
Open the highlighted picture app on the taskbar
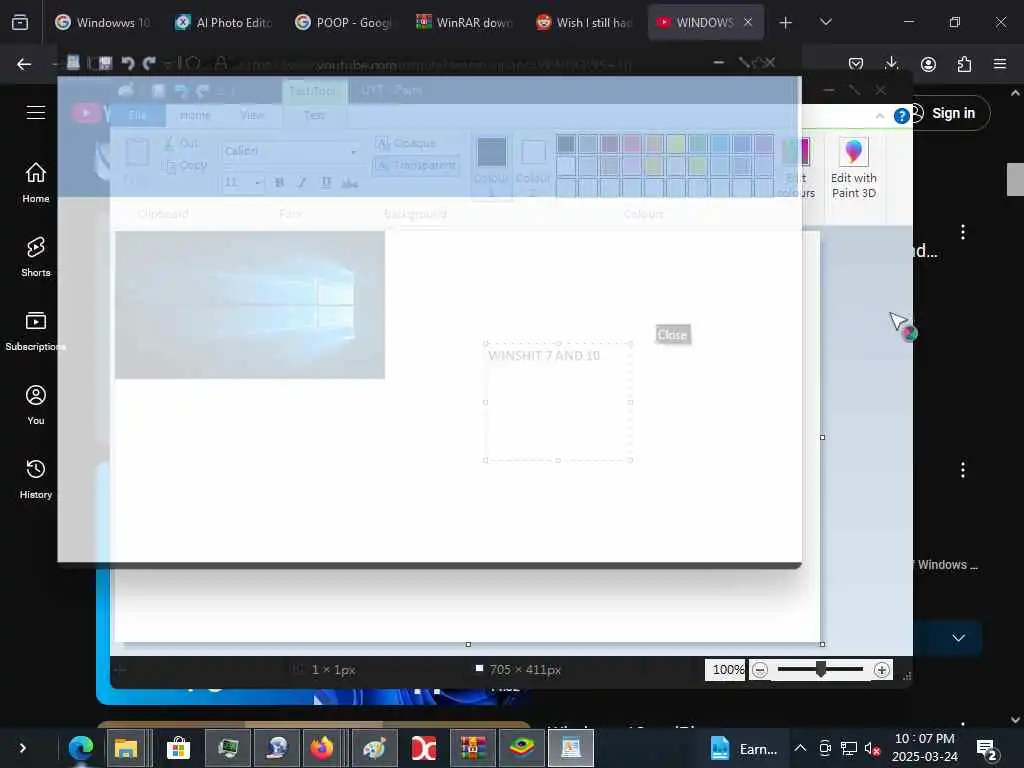(571, 748)
